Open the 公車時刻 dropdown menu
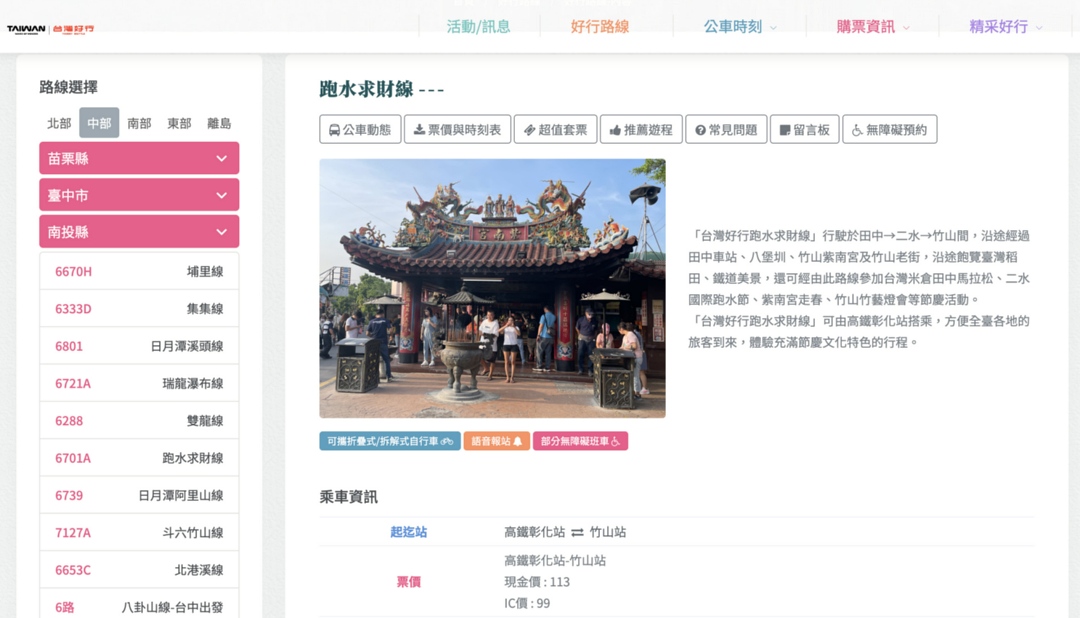This screenshot has height=618, width=1080. pyautogui.click(x=739, y=27)
